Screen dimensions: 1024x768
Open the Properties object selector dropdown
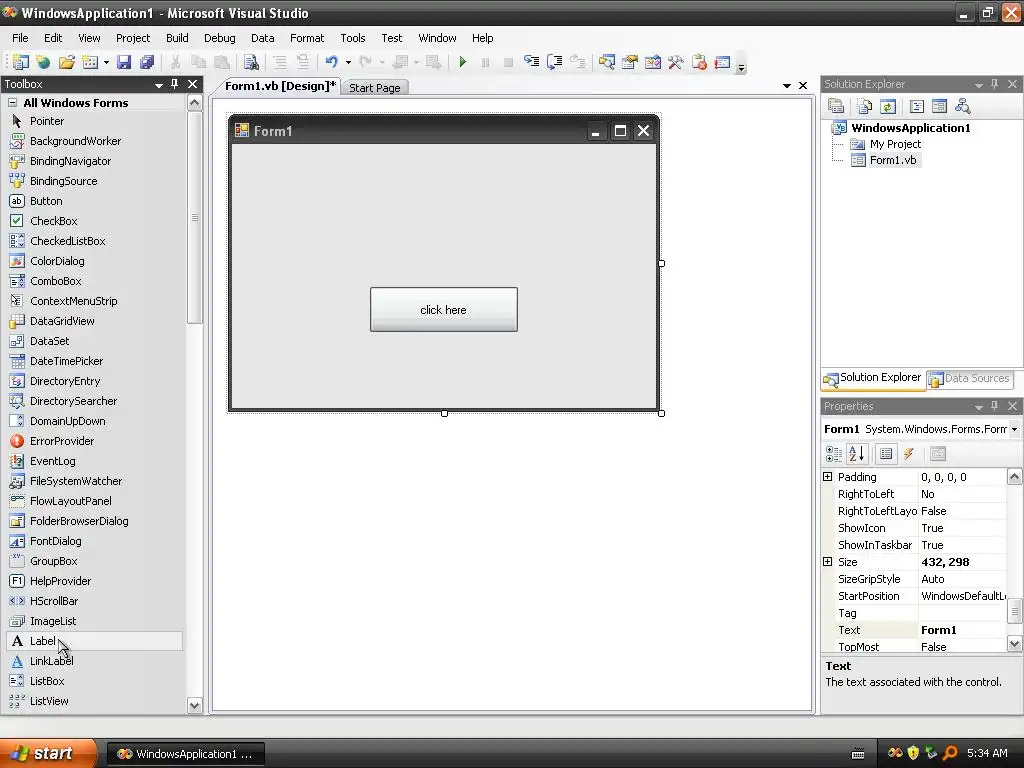(1014, 429)
